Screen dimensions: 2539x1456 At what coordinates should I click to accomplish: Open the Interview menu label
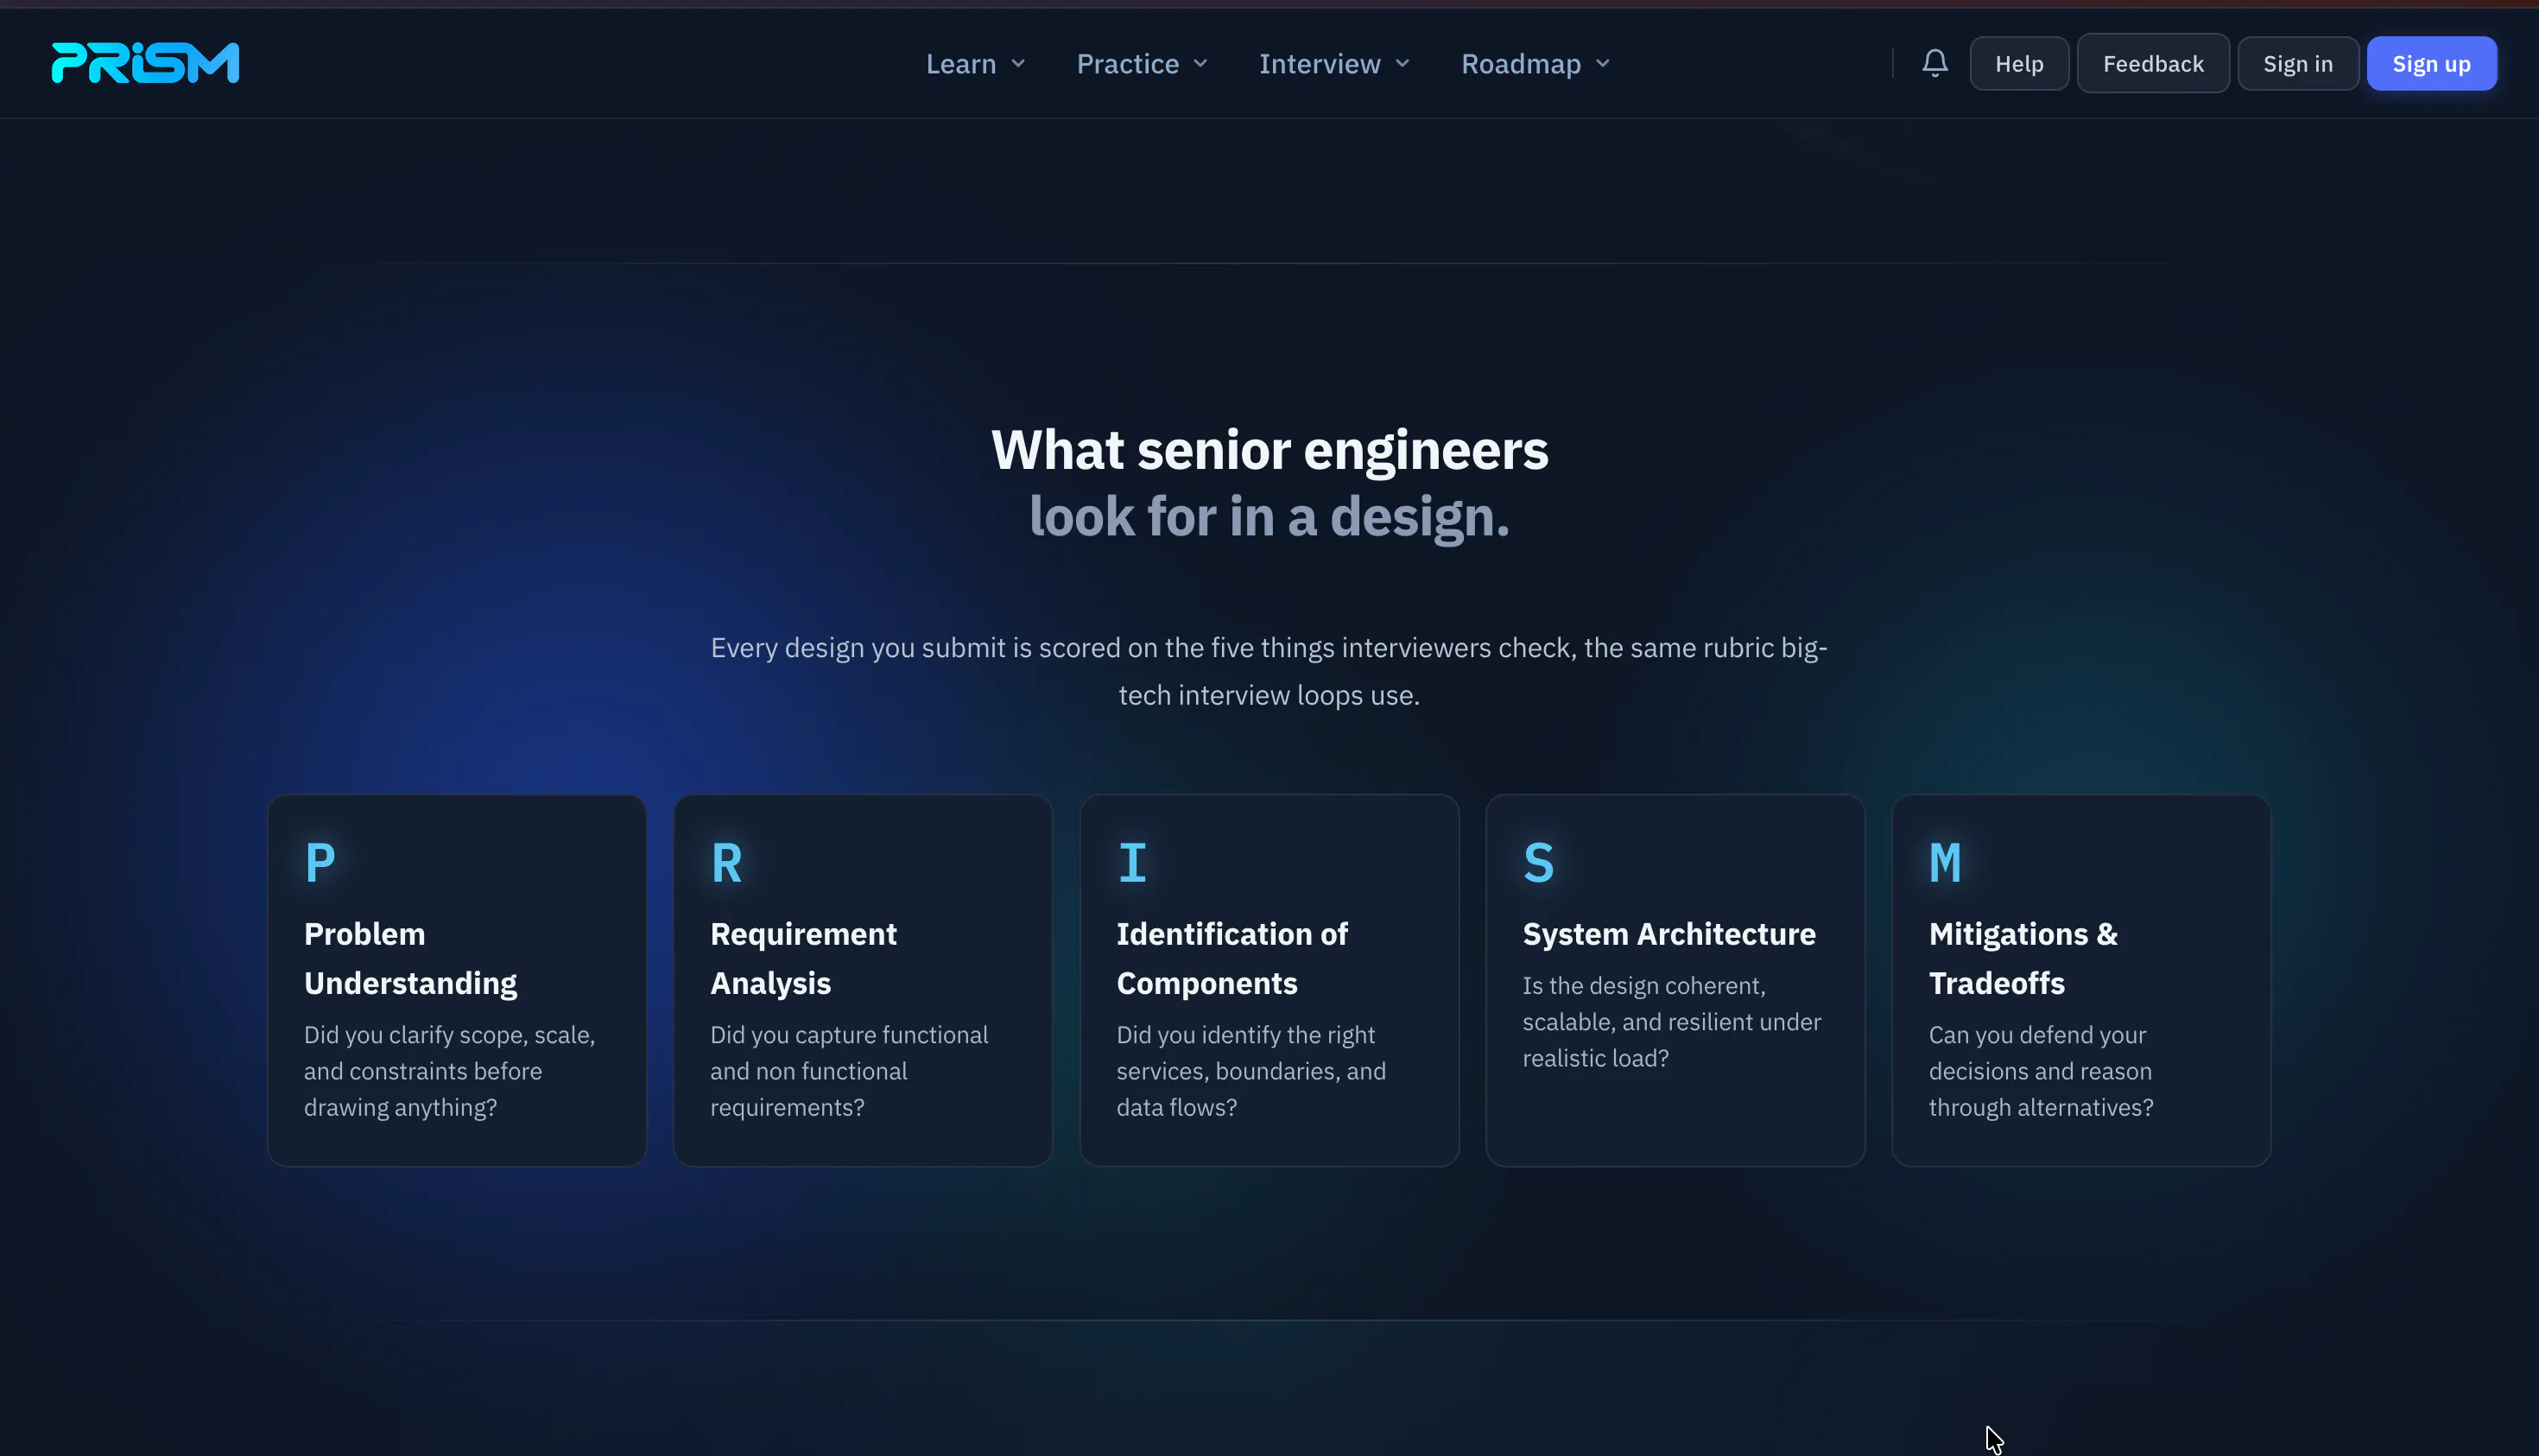coord(1319,64)
